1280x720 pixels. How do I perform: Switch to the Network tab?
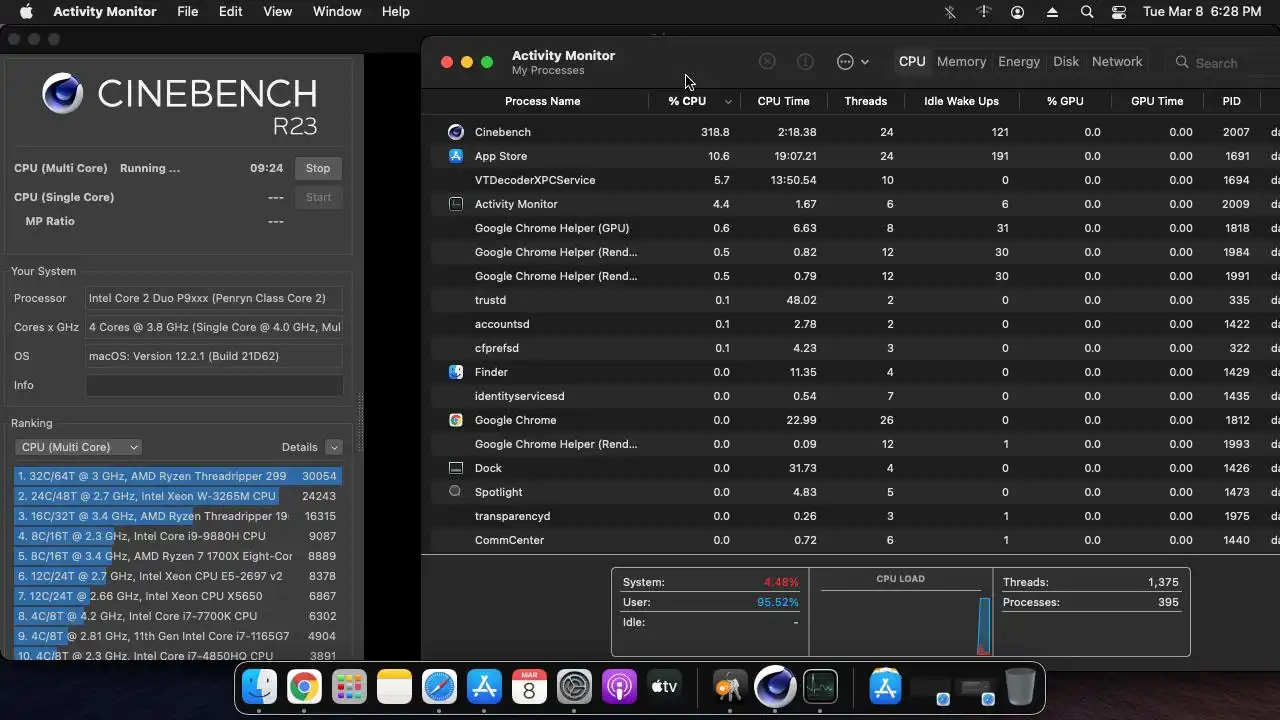pyautogui.click(x=1117, y=61)
